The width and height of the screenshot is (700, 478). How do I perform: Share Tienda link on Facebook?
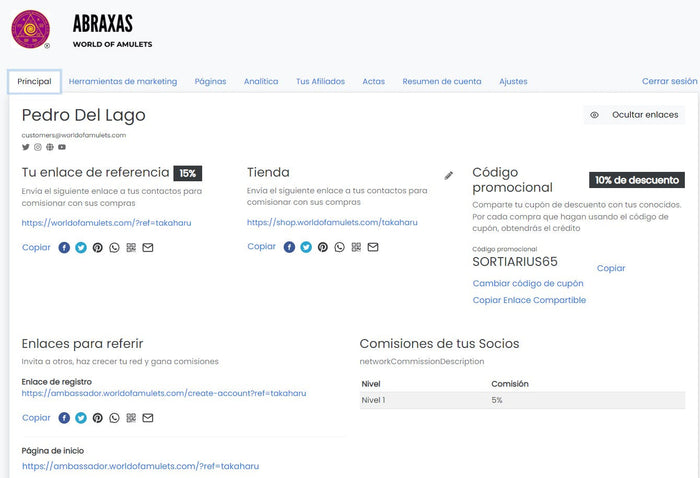pos(289,247)
